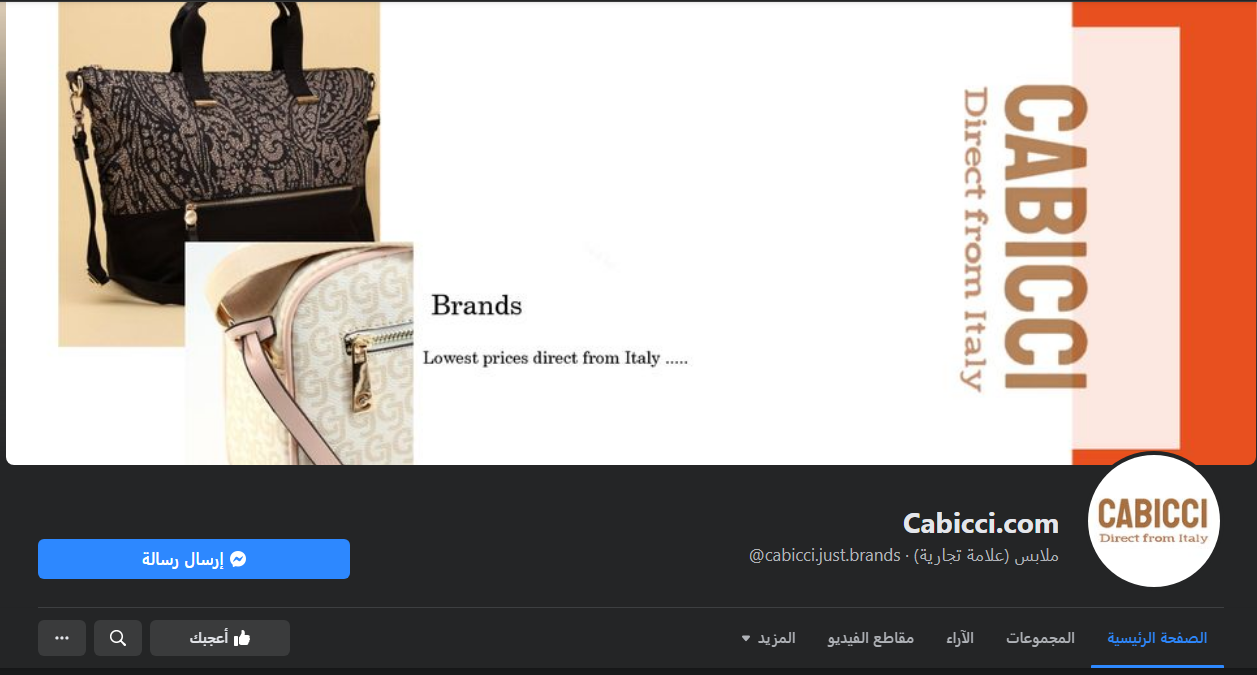Select the مقاطع الفيديو videos tab
1257x675 pixels.
[871, 638]
